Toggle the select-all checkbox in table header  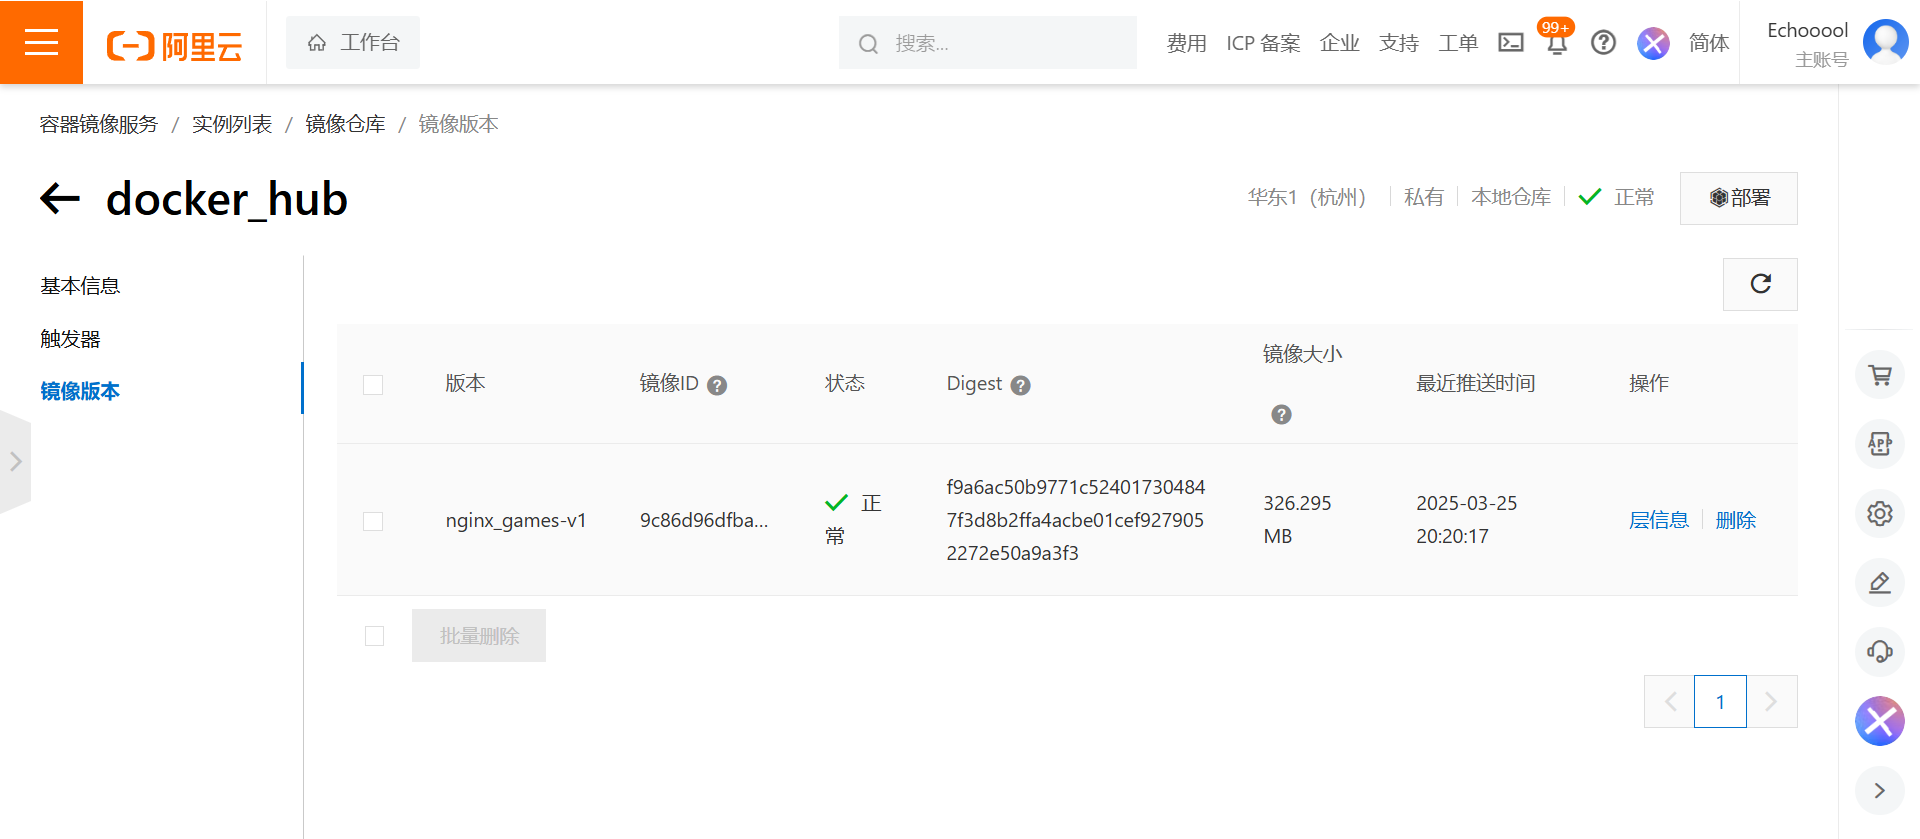[373, 385]
